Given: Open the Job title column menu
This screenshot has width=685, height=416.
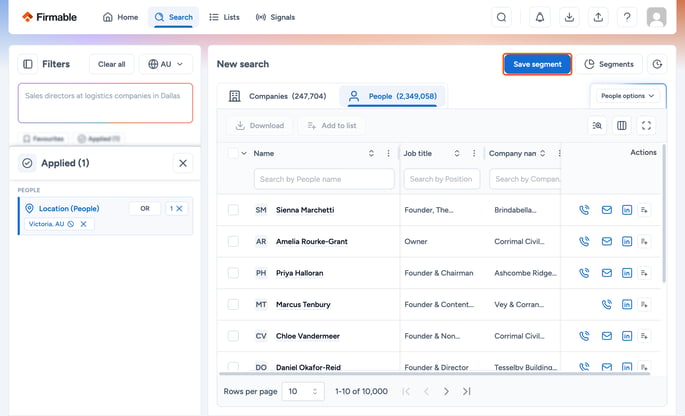Looking at the screenshot, I should 474,153.
